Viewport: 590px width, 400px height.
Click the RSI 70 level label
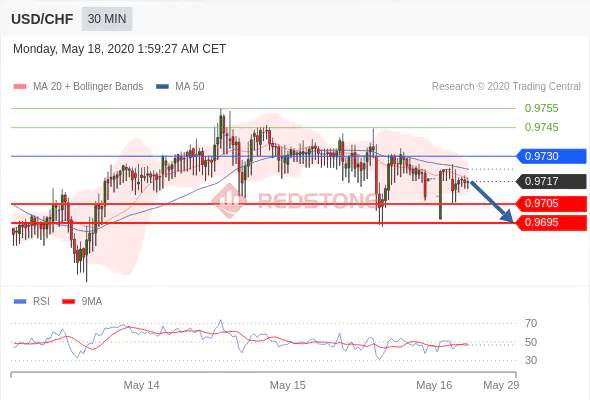tap(531, 323)
